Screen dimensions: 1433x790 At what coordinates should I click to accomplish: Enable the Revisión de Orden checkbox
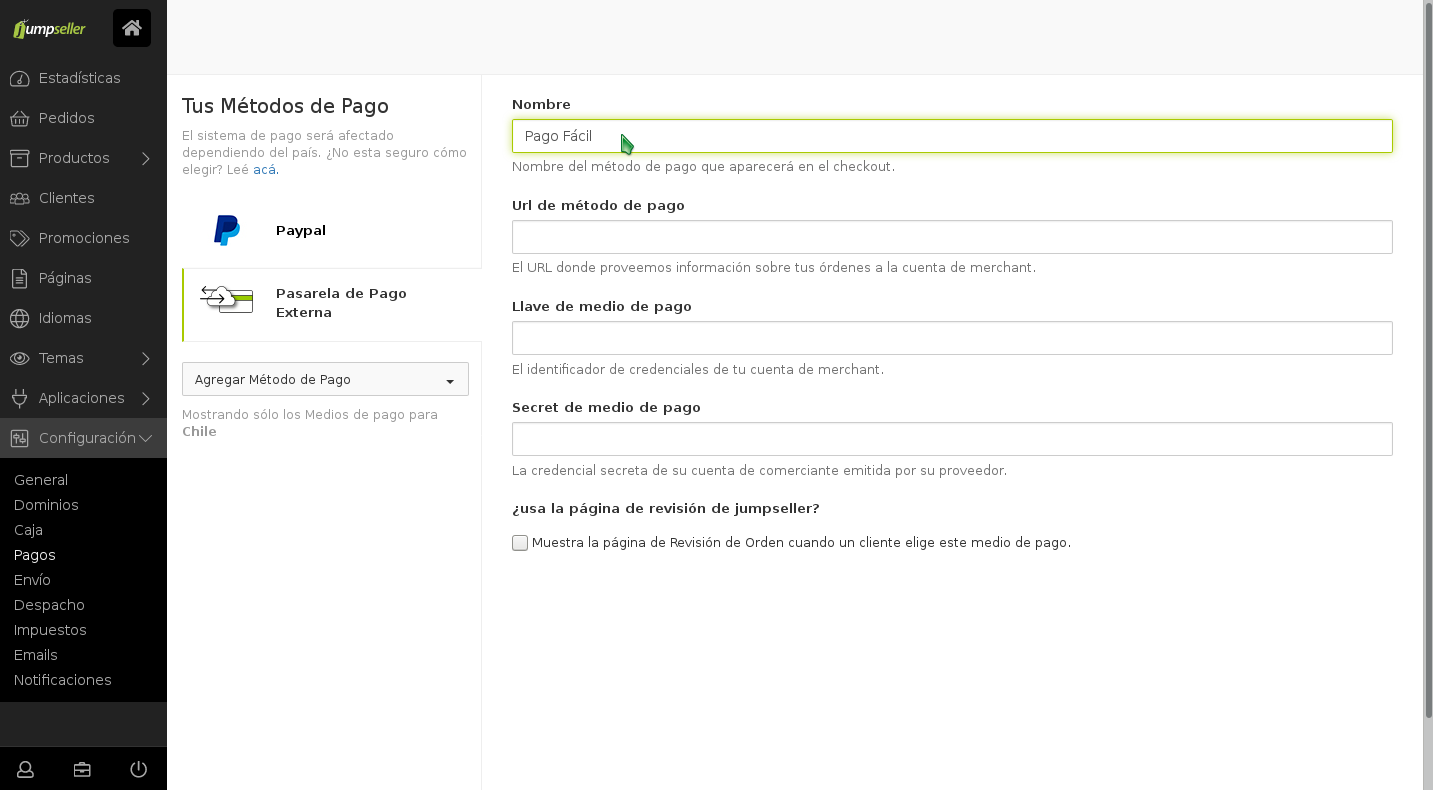(x=520, y=543)
